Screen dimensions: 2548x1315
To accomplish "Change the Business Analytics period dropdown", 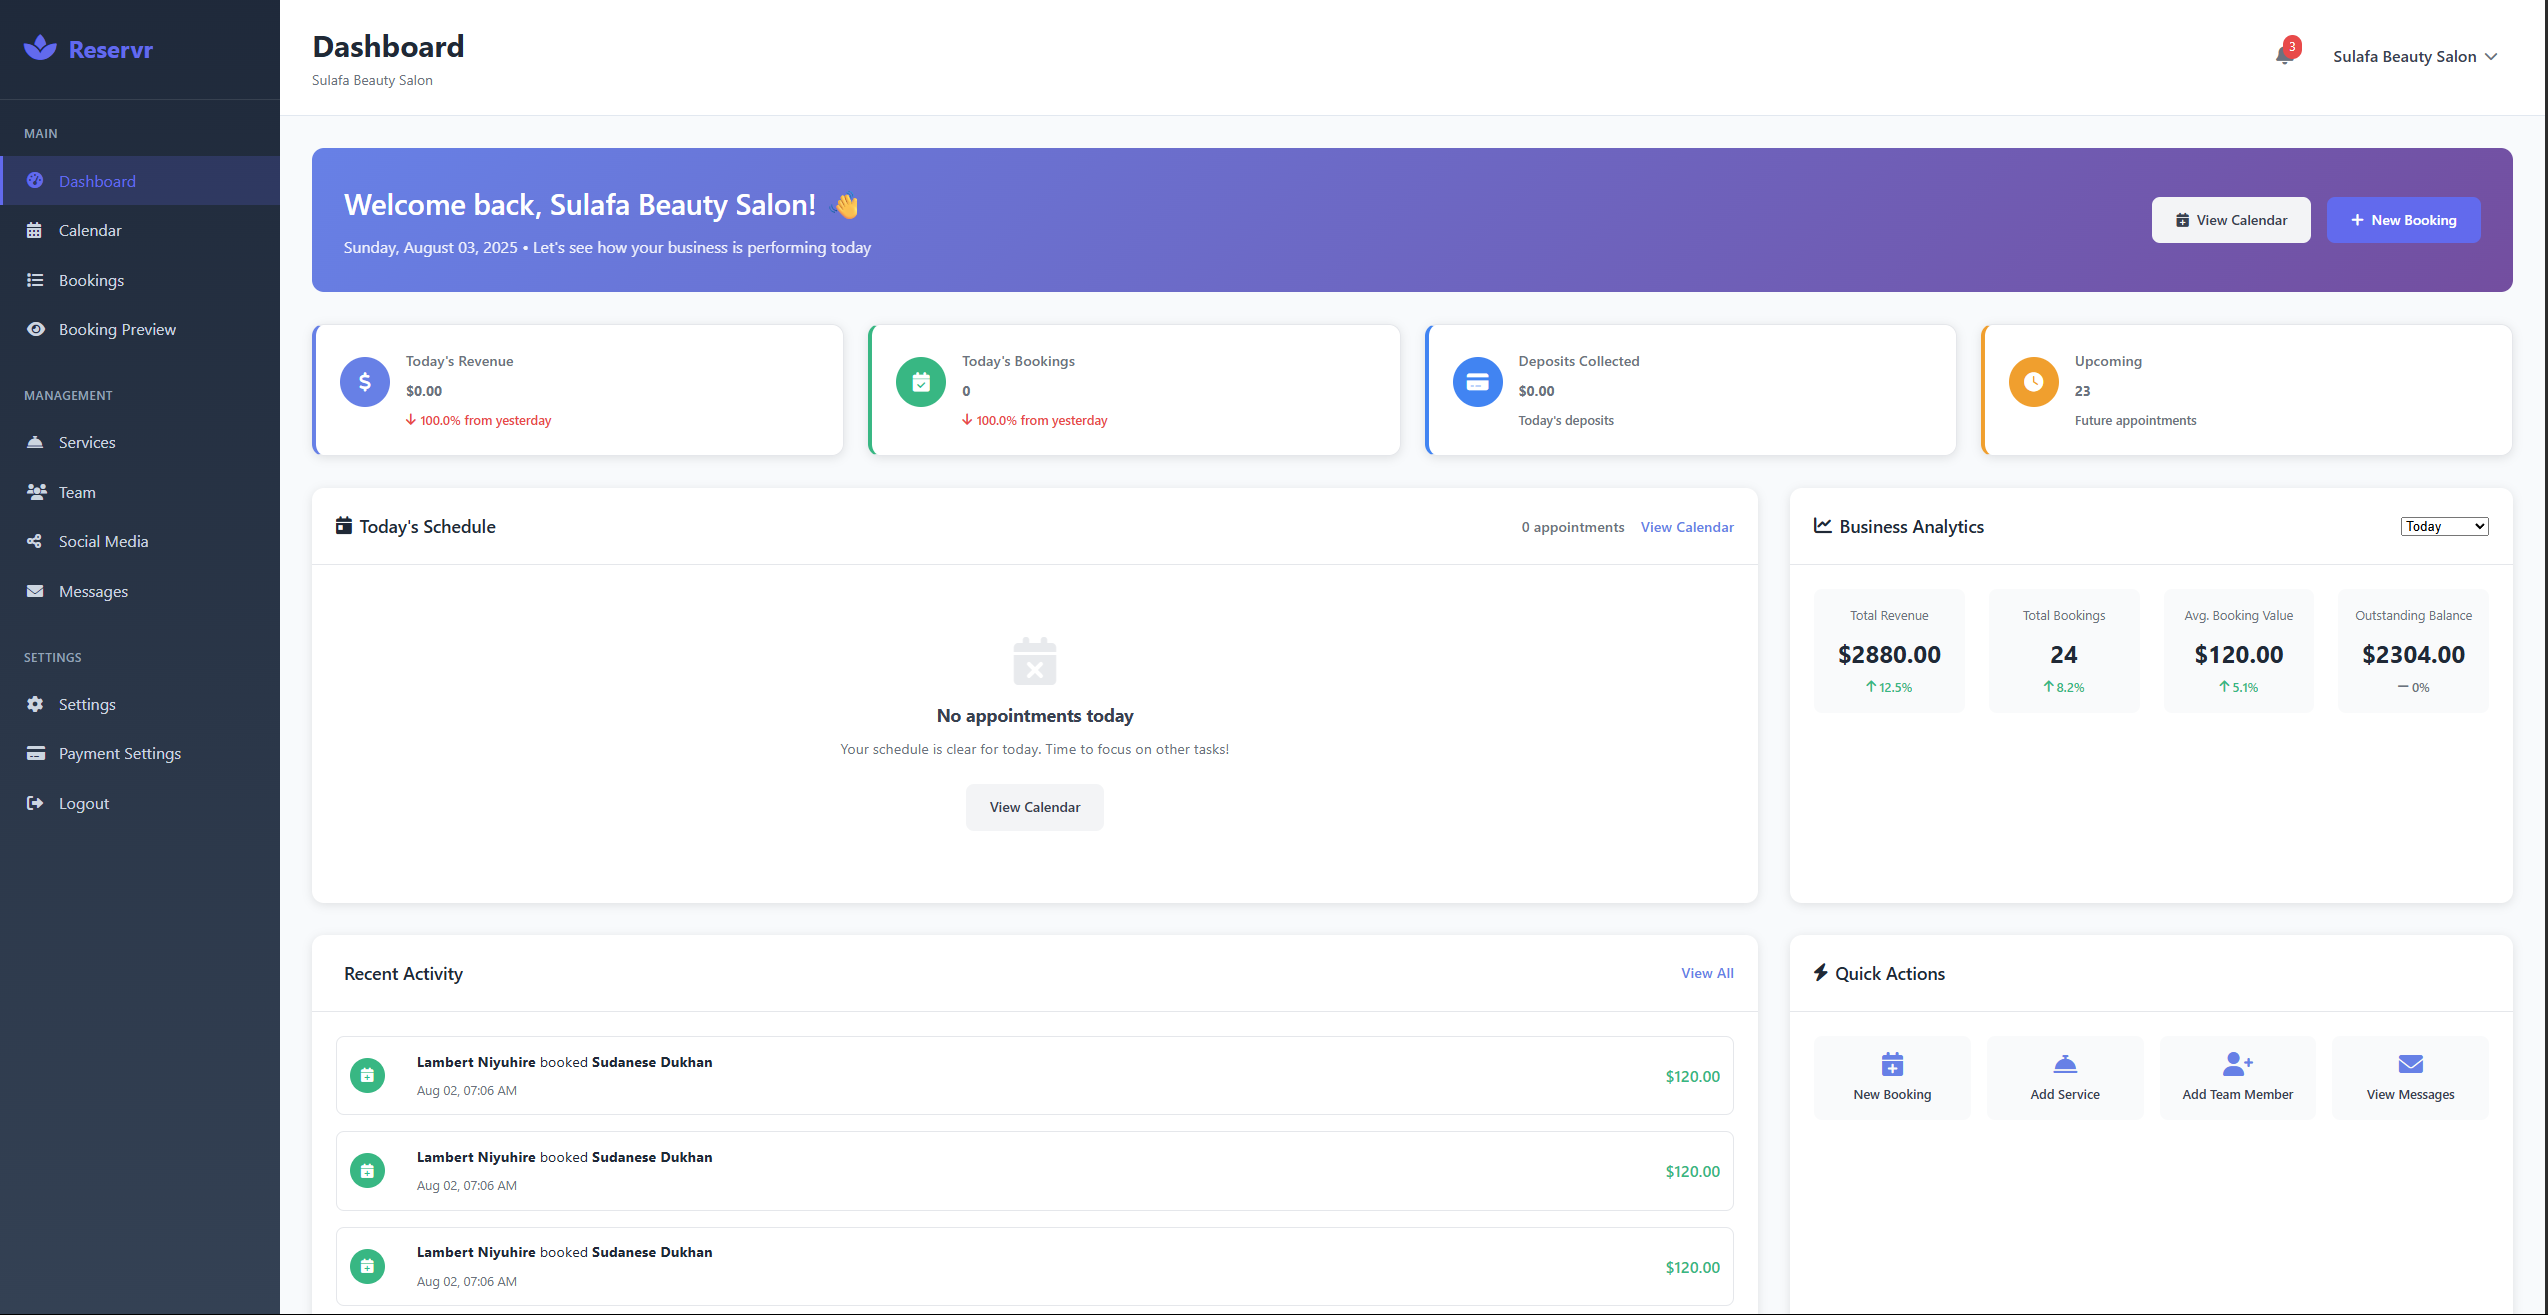I will click(2443, 525).
